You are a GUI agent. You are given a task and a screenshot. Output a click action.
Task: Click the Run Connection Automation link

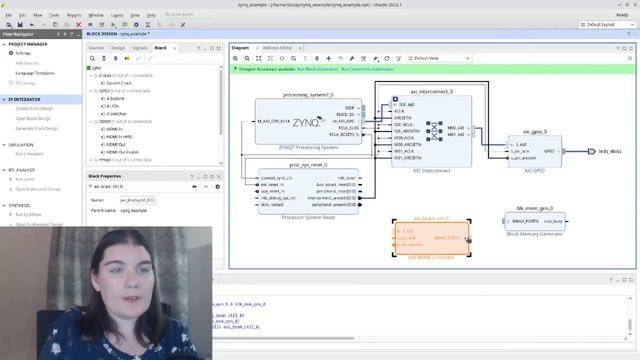tap(367, 69)
